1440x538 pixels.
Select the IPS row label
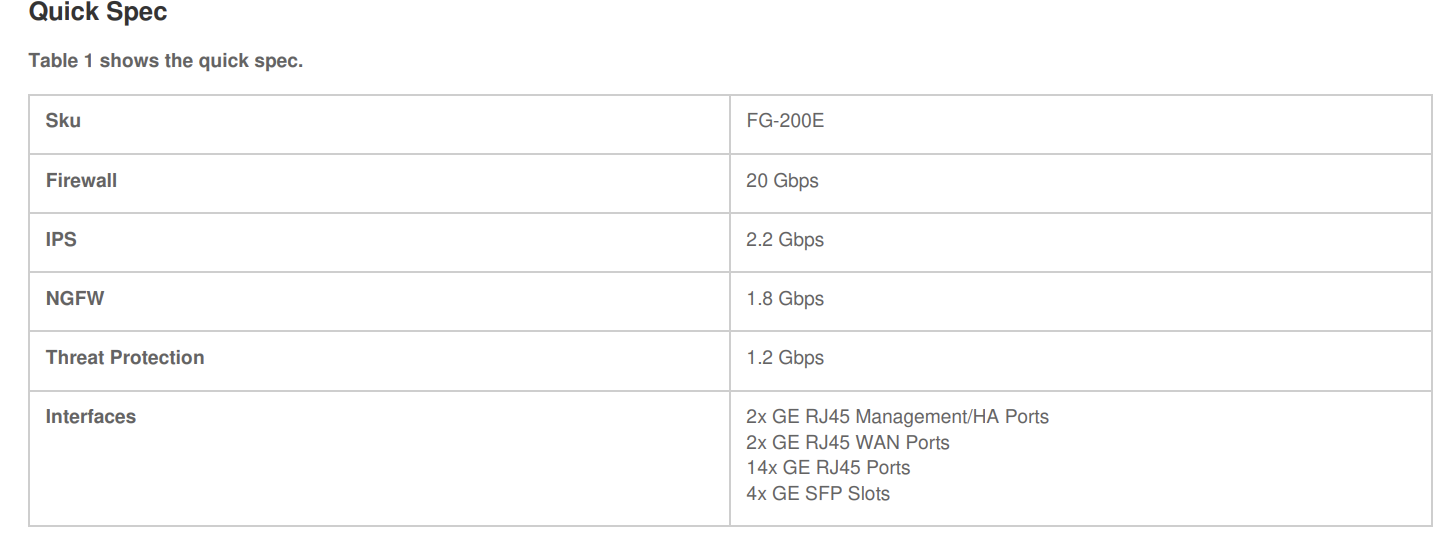61,240
